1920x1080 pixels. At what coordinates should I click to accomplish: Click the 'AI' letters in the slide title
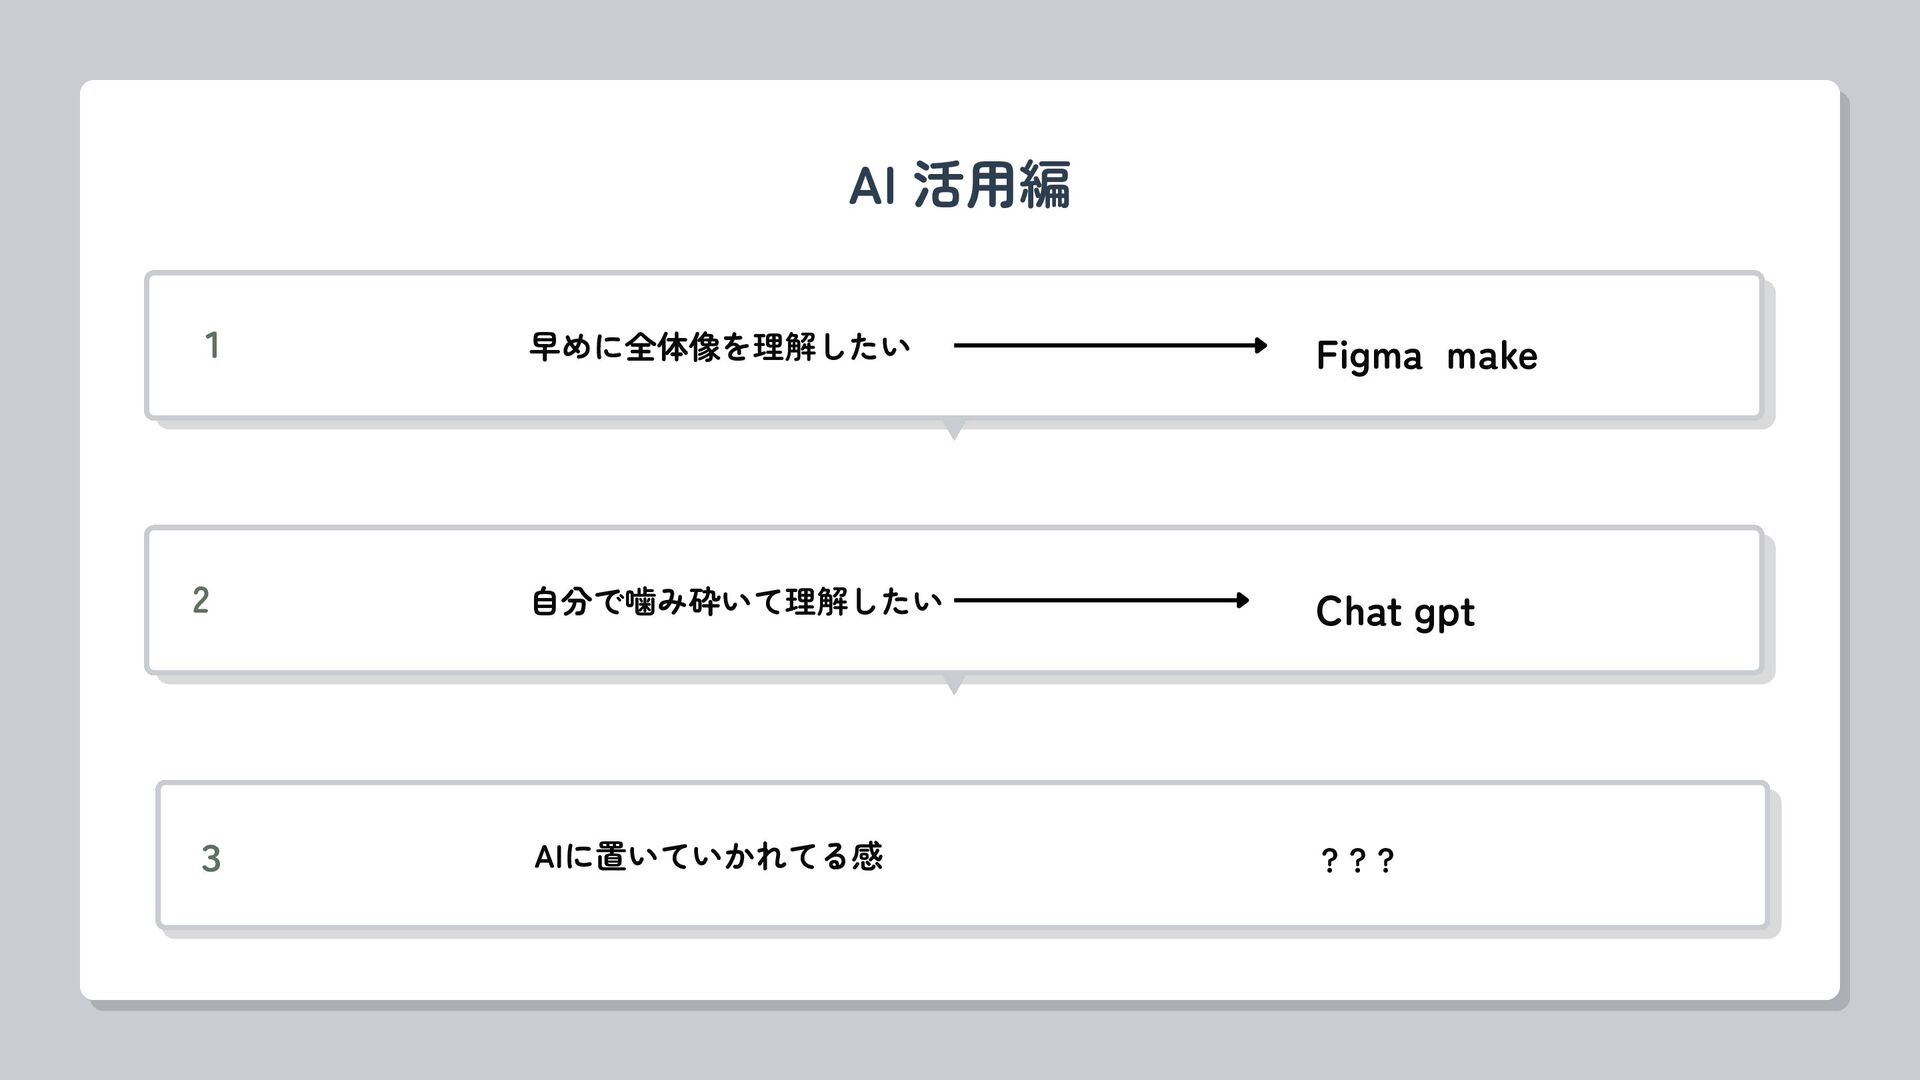[x=871, y=186]
